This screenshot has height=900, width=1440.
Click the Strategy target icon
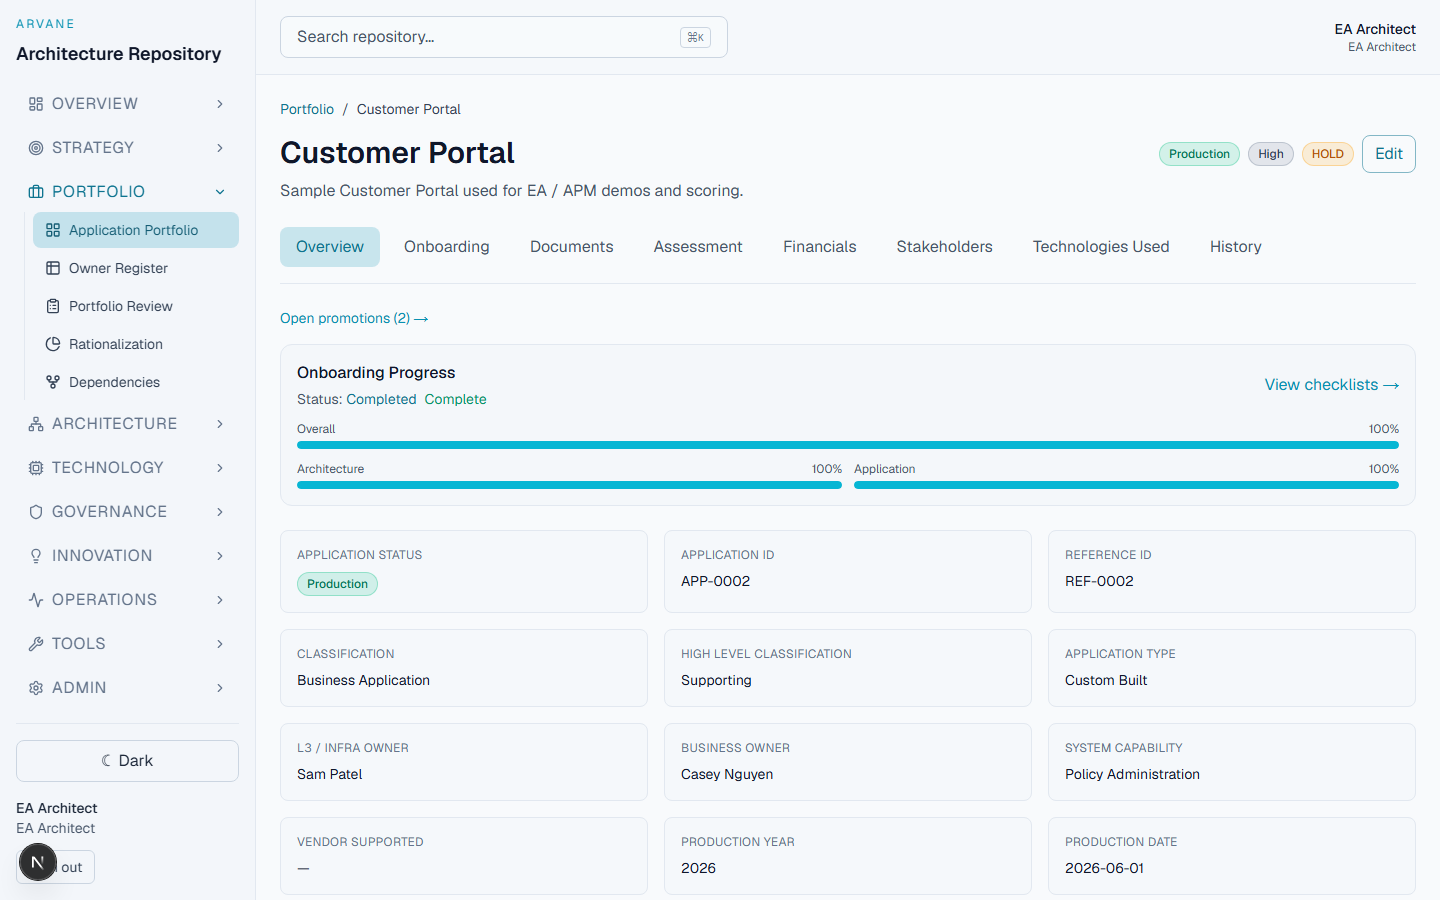pos(36,148)
